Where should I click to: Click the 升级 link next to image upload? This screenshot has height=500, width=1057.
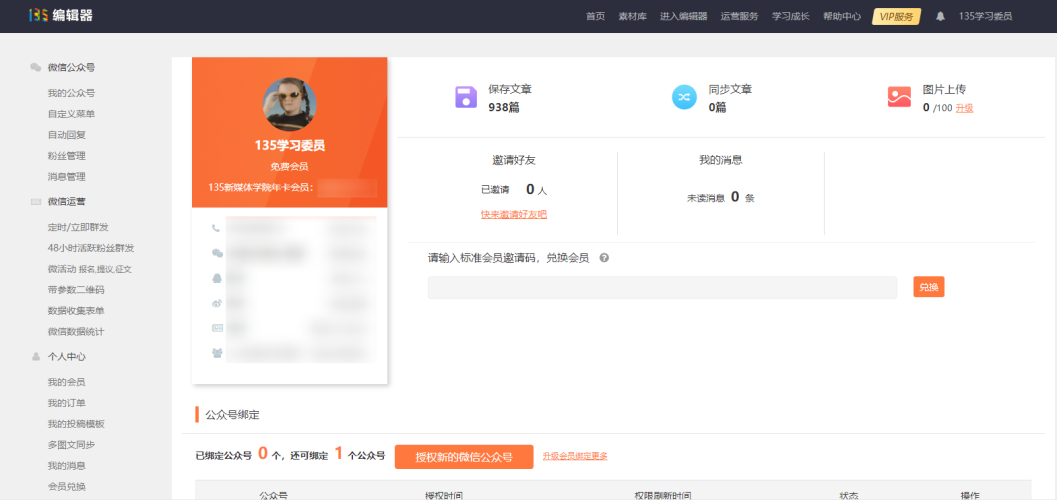tap(964, 108)
